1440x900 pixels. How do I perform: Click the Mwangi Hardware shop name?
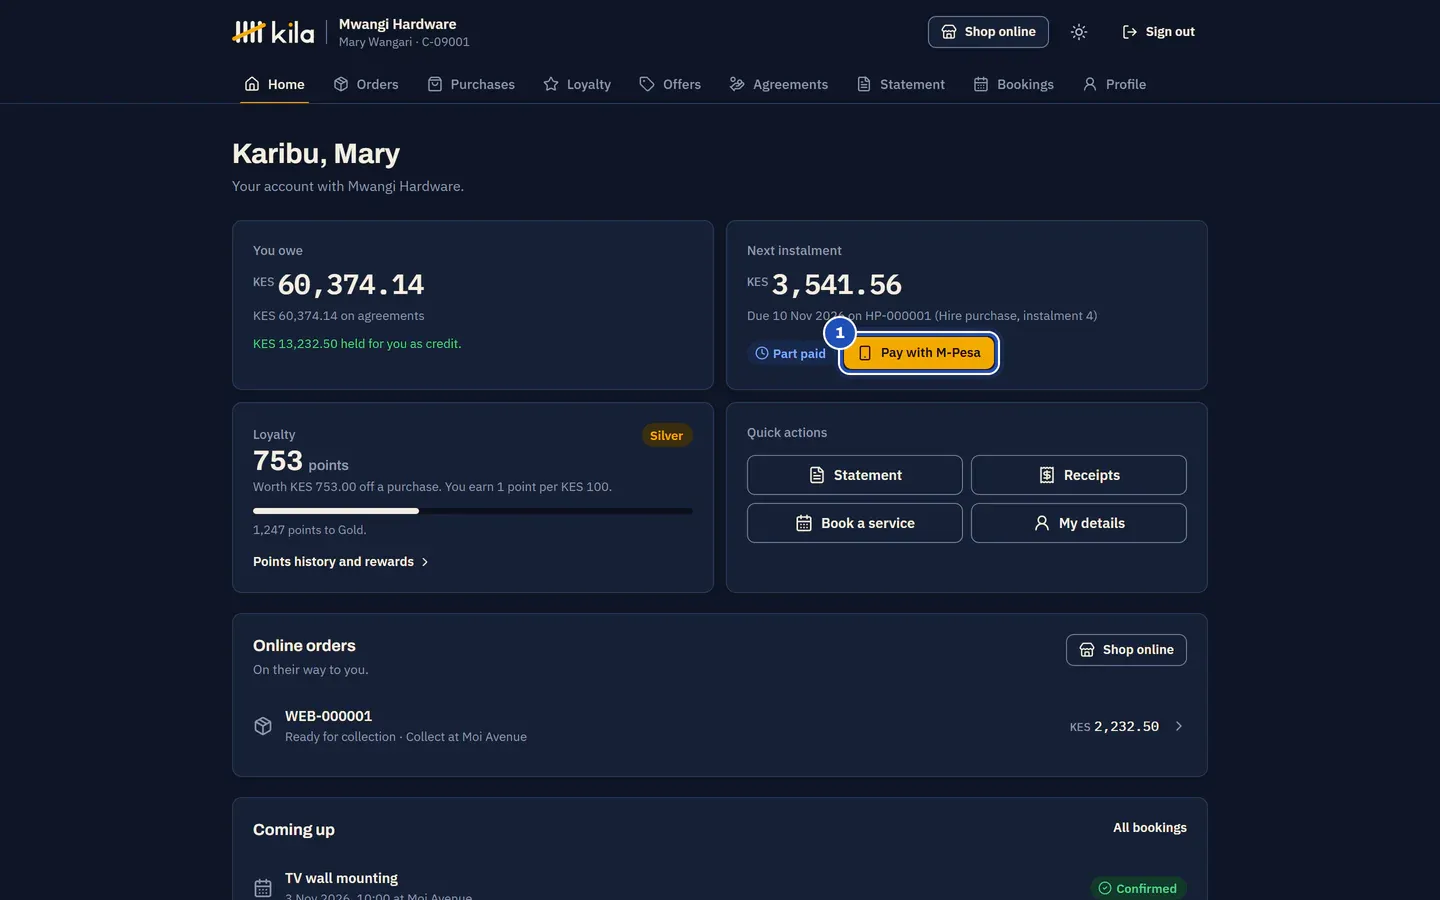[x=397, y=24]
